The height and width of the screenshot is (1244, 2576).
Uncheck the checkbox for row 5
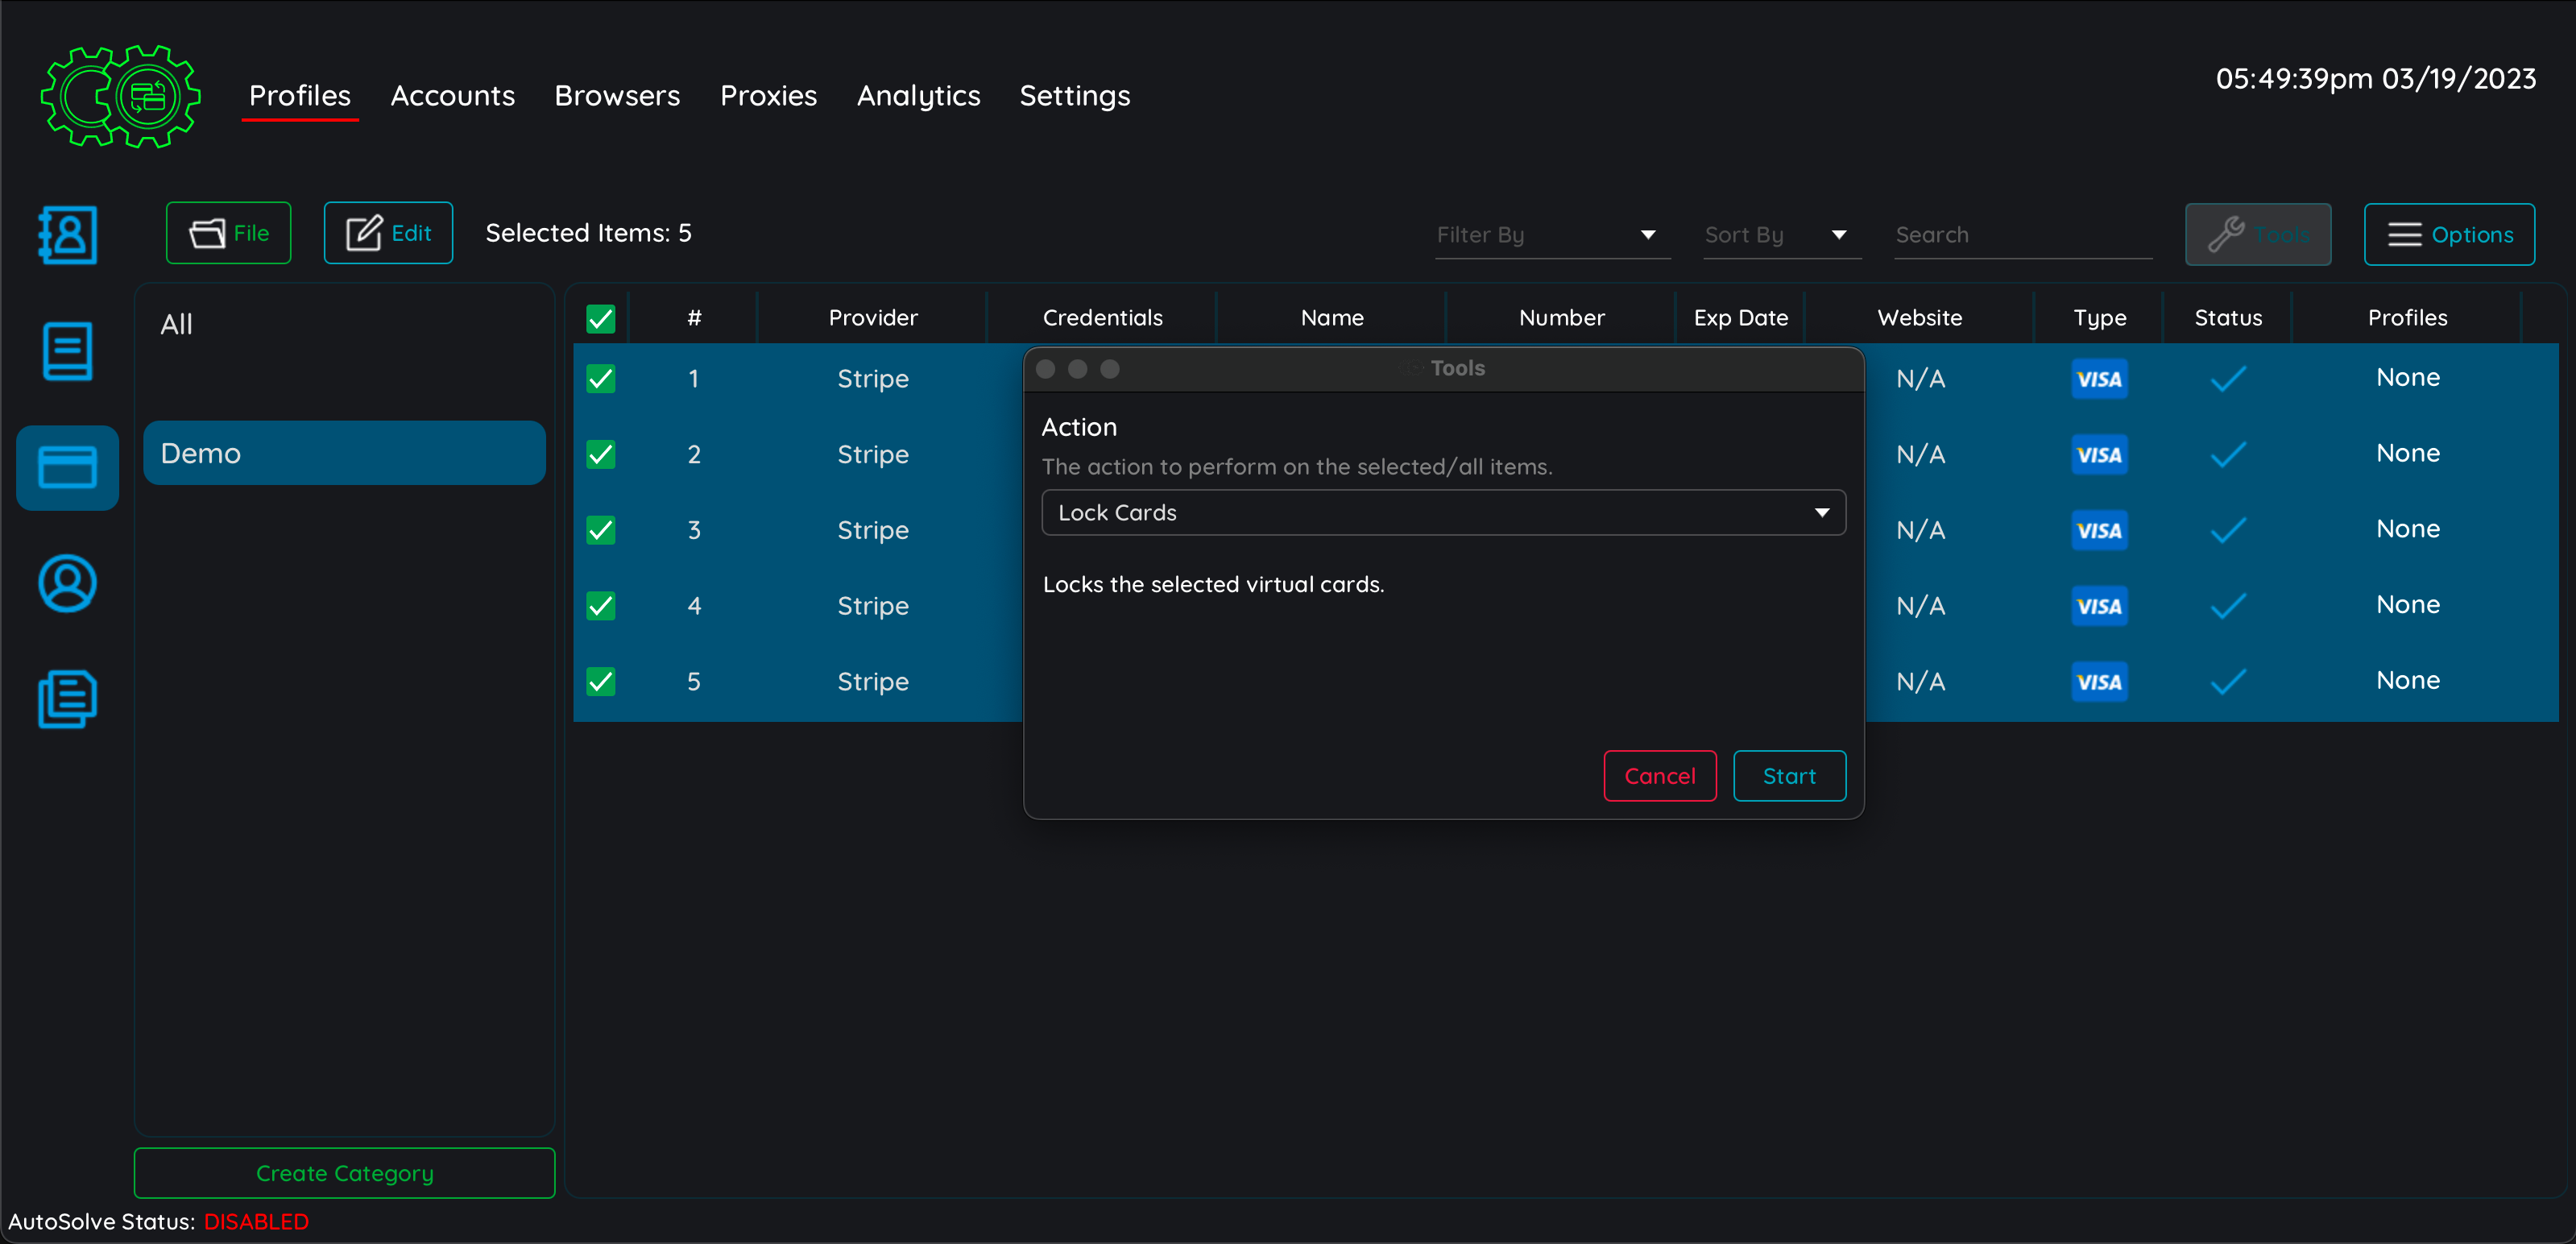tap(600, 682)
